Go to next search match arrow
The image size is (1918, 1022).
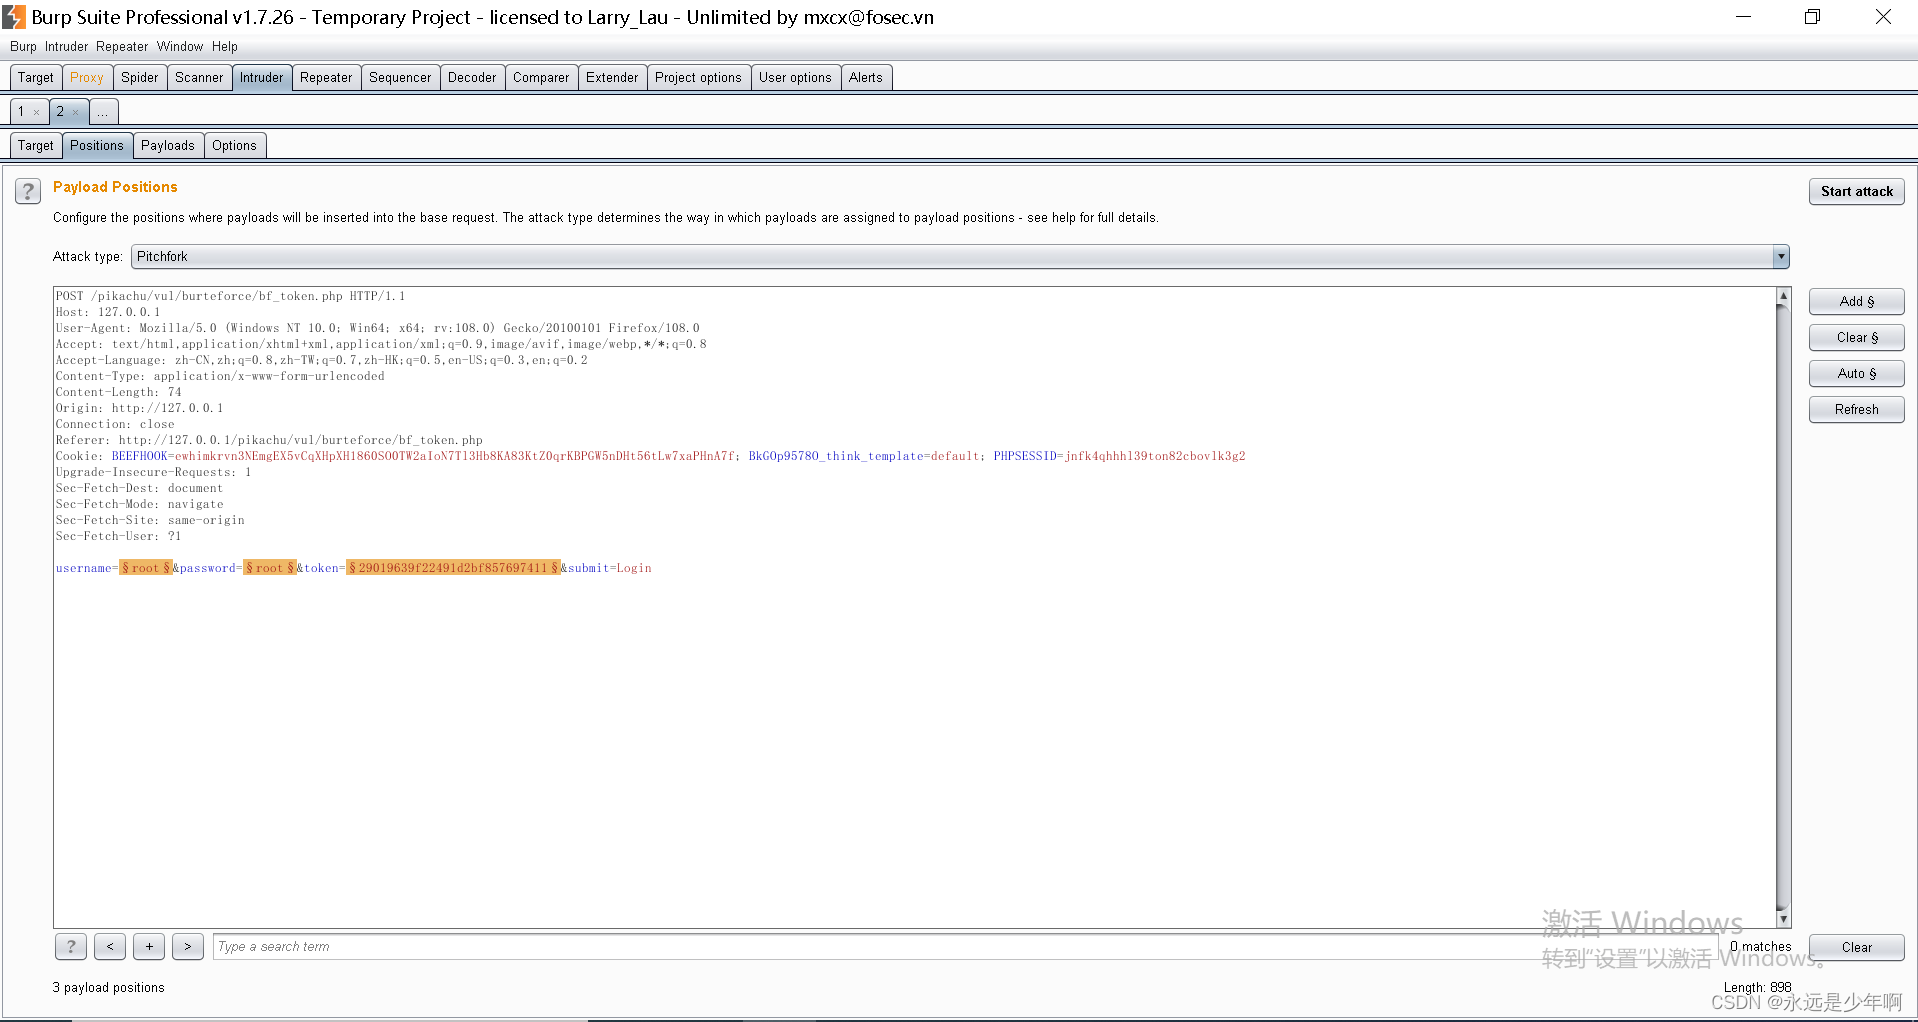click(x=188, y=946)
